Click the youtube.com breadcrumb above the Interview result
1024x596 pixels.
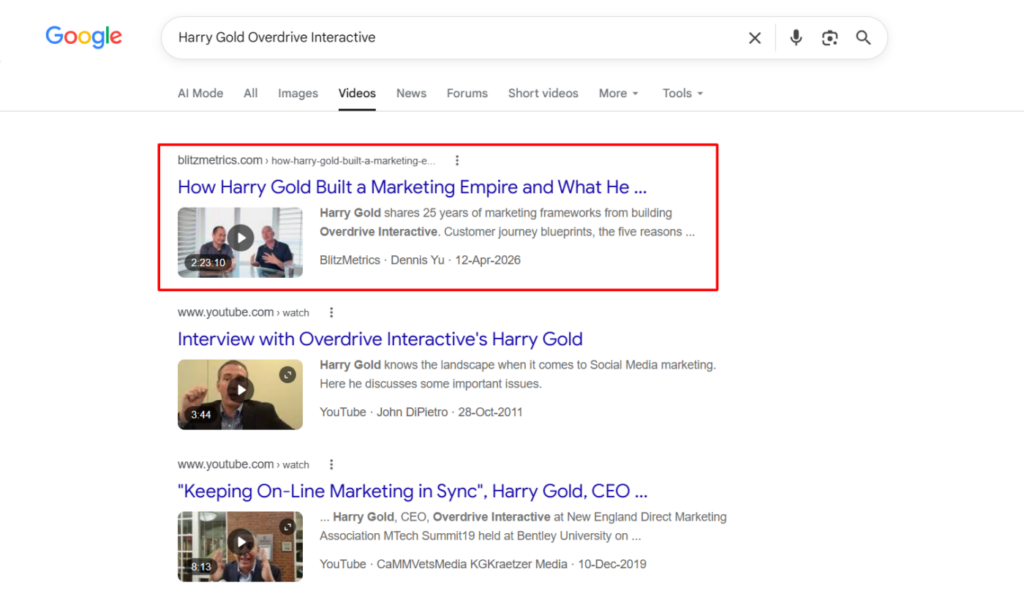pos(243,313)
